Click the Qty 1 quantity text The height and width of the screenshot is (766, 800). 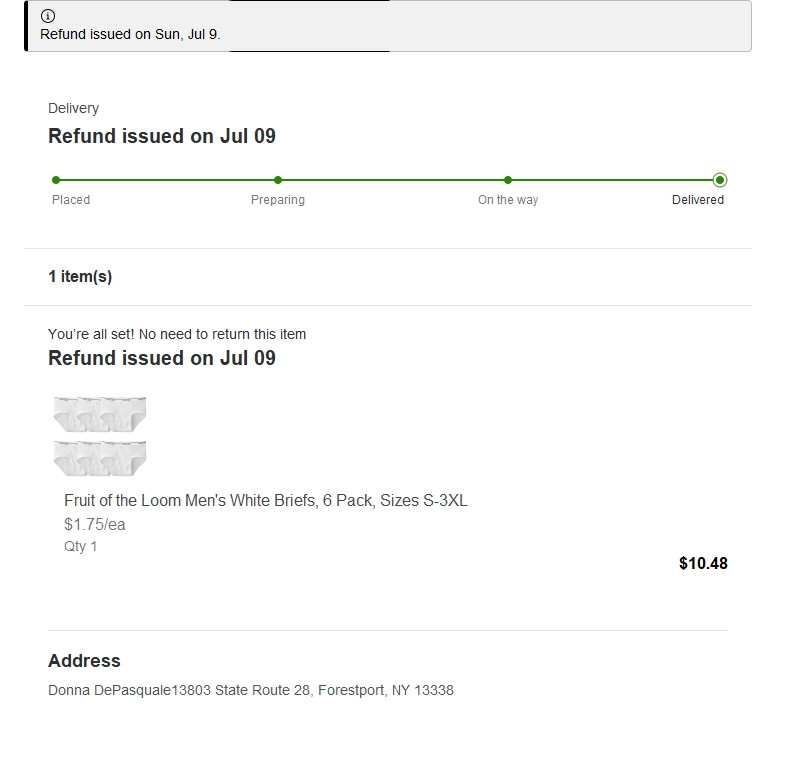tap(81, 546)
